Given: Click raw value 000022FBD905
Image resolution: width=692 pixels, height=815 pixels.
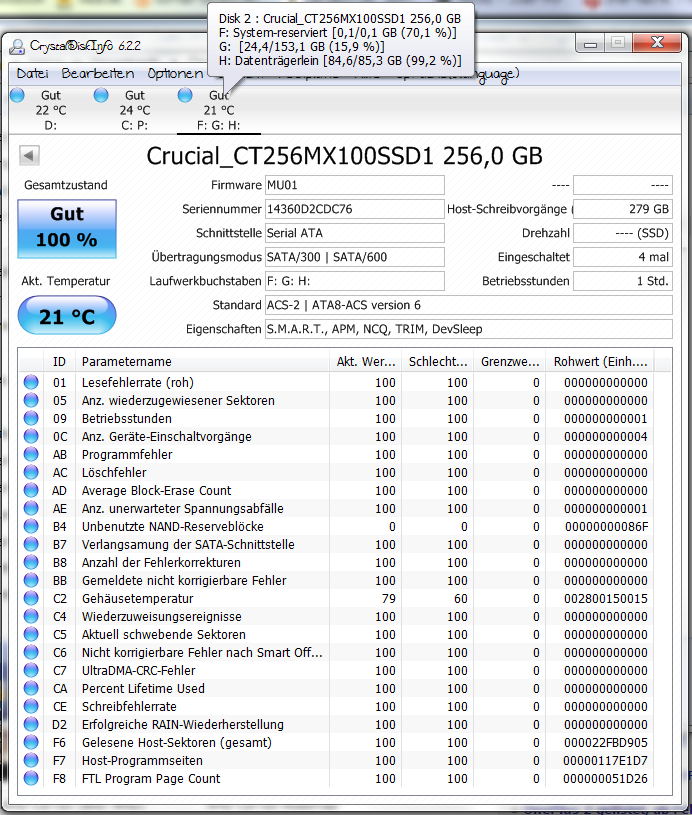Looking at the screenshot, I should tap(606, 743).
